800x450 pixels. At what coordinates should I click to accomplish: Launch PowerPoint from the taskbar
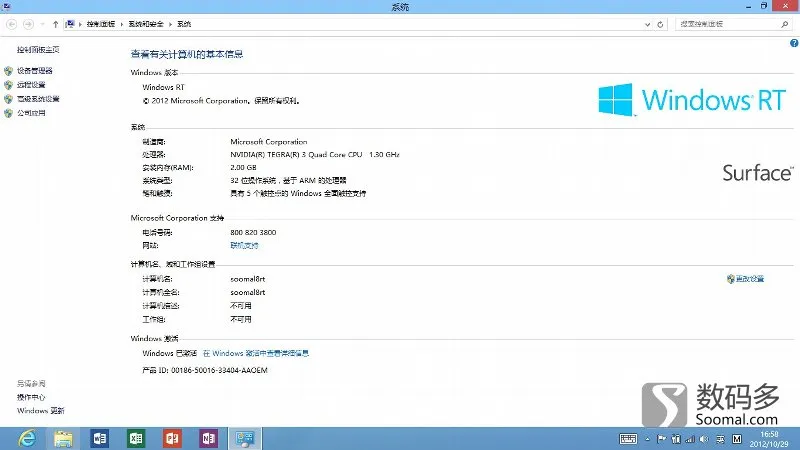pos(172,438)
